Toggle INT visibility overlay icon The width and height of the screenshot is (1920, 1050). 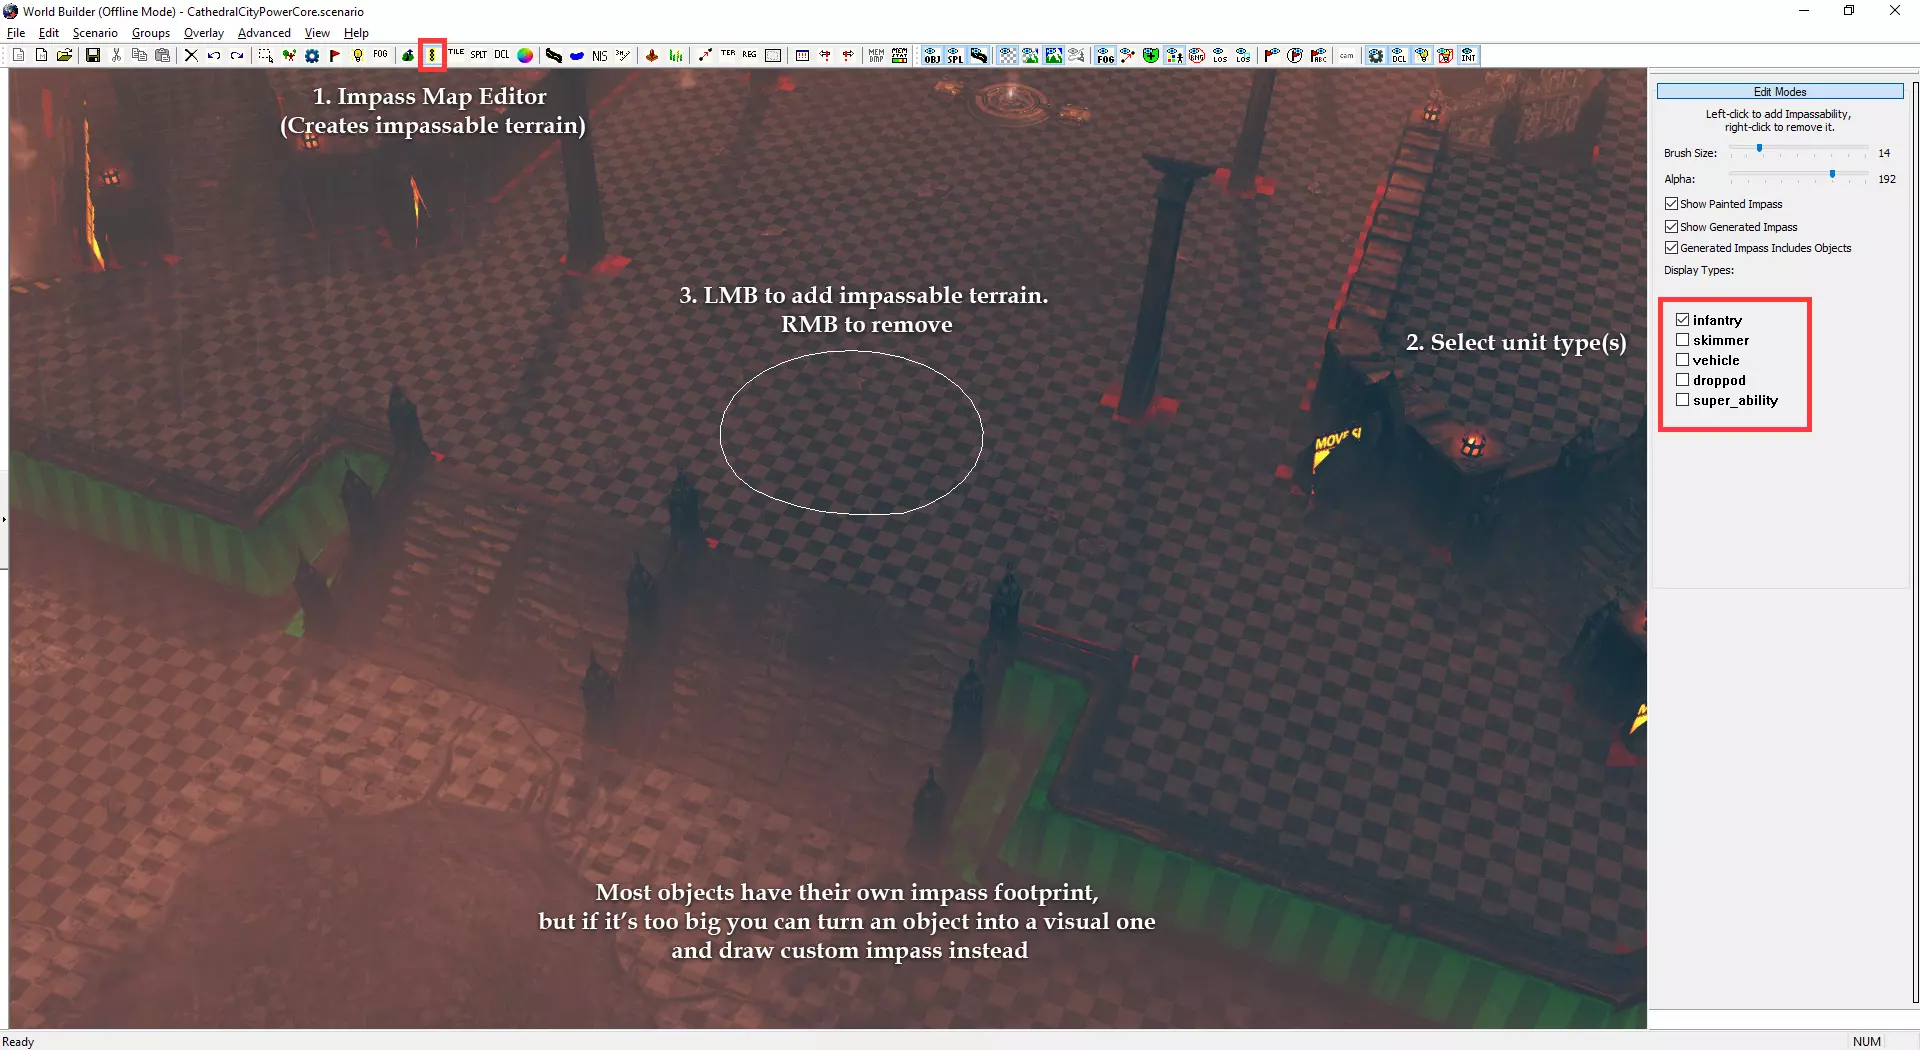pos(1468,56)
